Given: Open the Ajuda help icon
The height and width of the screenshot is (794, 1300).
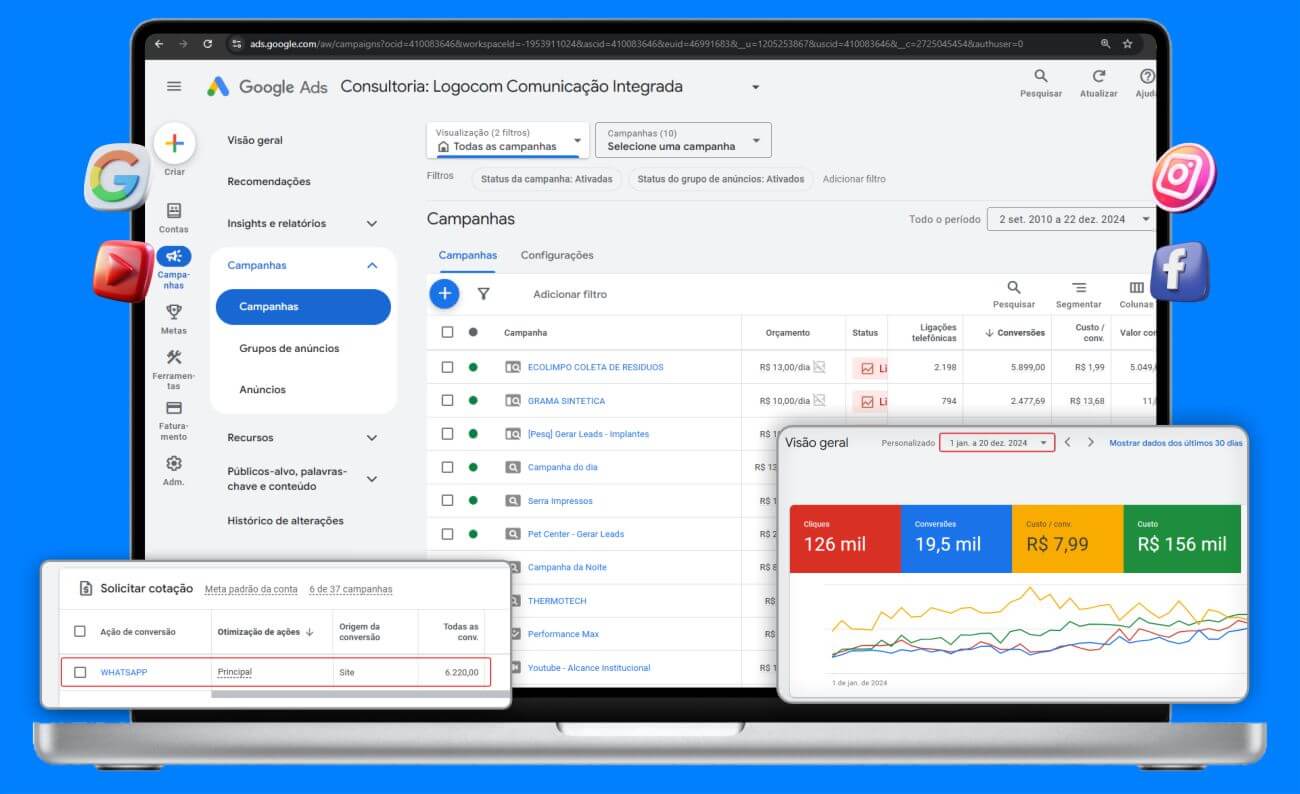Looking at the screenshot, I should tap(1147, 76).
